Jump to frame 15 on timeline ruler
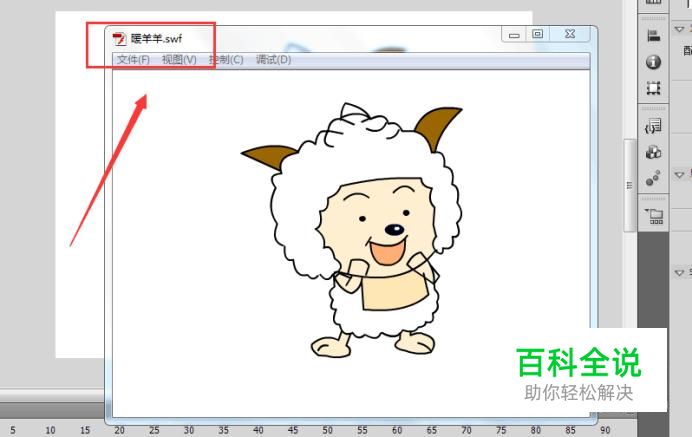The image size is (692, 437). (85, 430)
